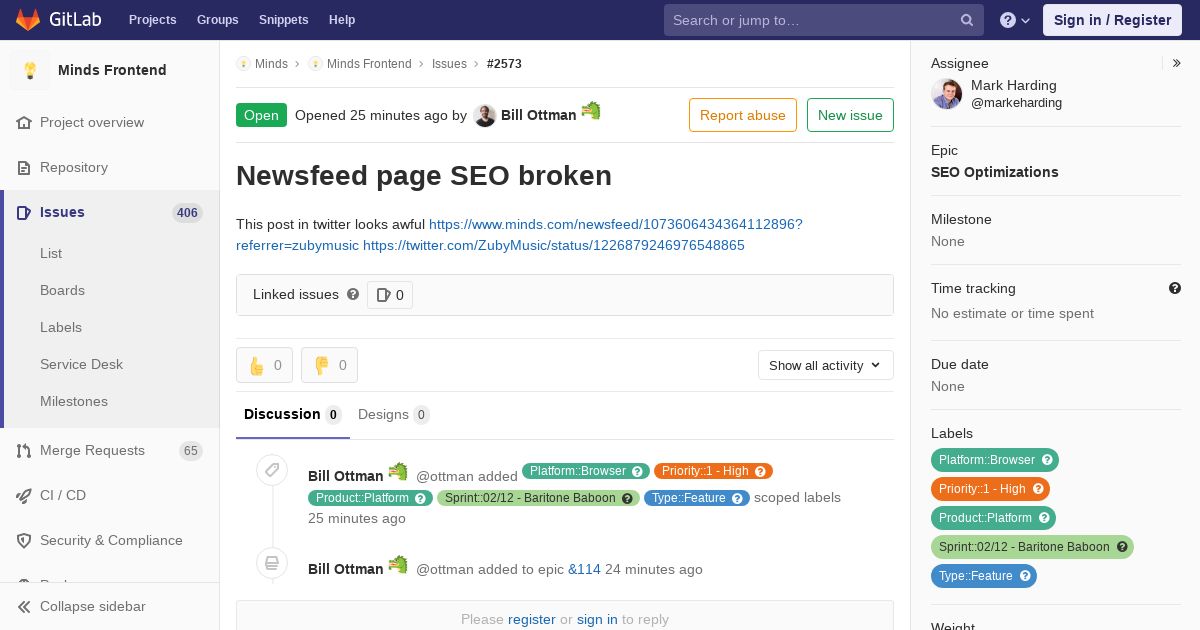Click the Merge Requests icon

(x=24, y=450)
